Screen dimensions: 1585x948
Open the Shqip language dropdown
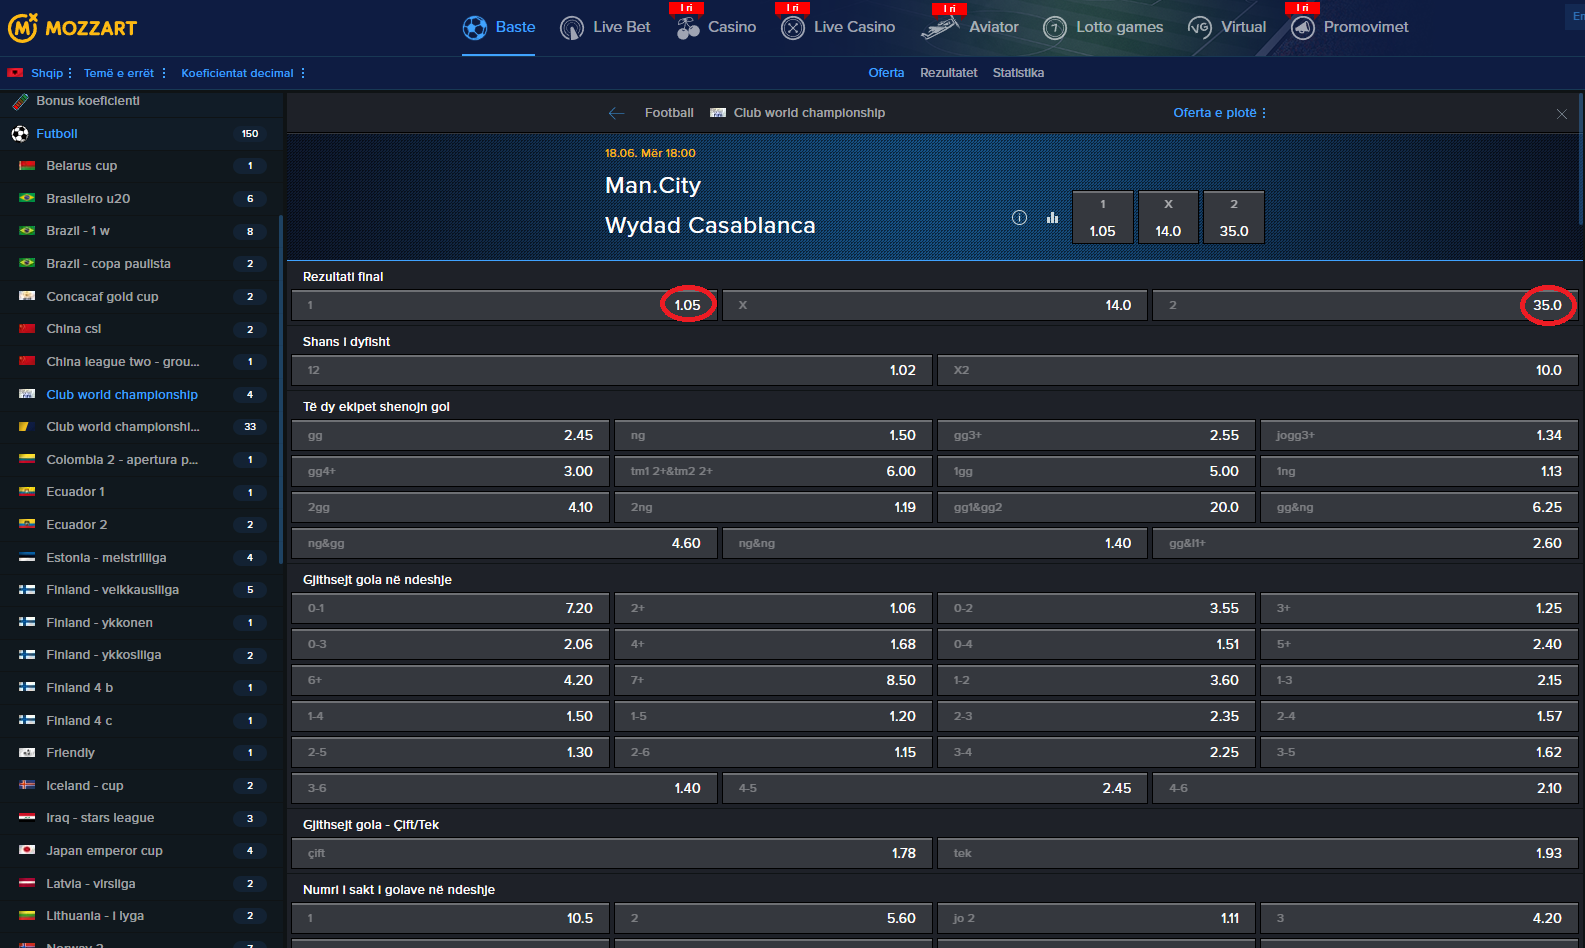tap(51, 73)
